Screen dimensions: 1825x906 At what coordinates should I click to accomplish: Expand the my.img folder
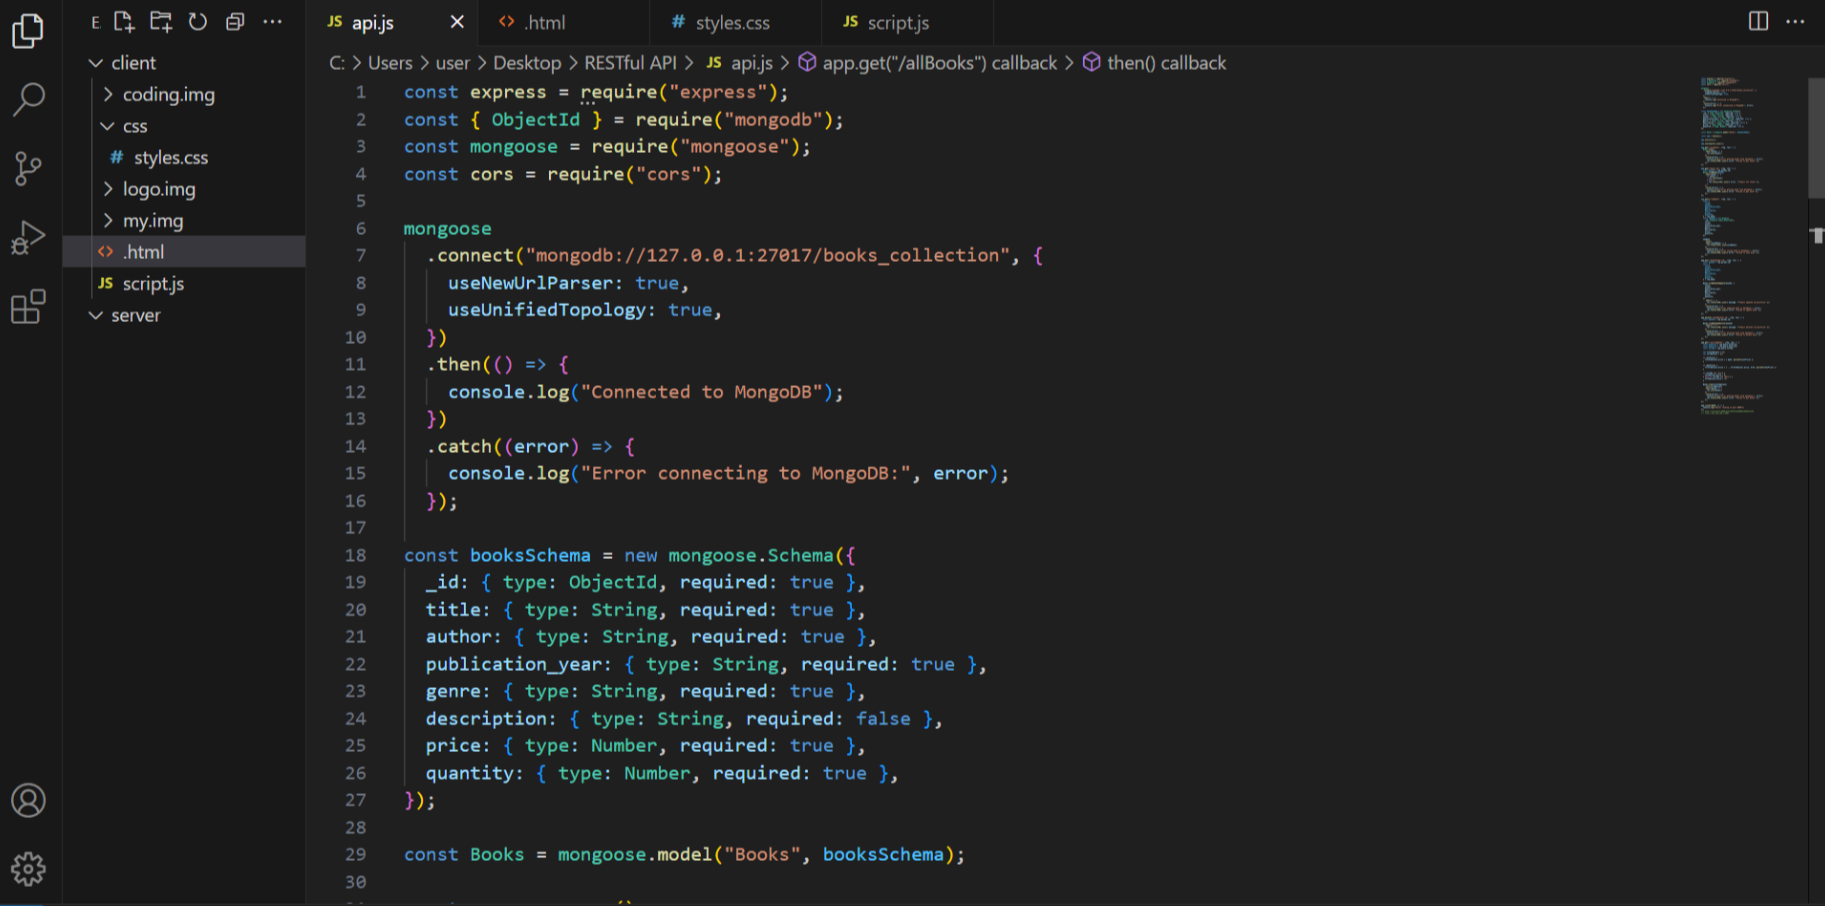point(184,220)
